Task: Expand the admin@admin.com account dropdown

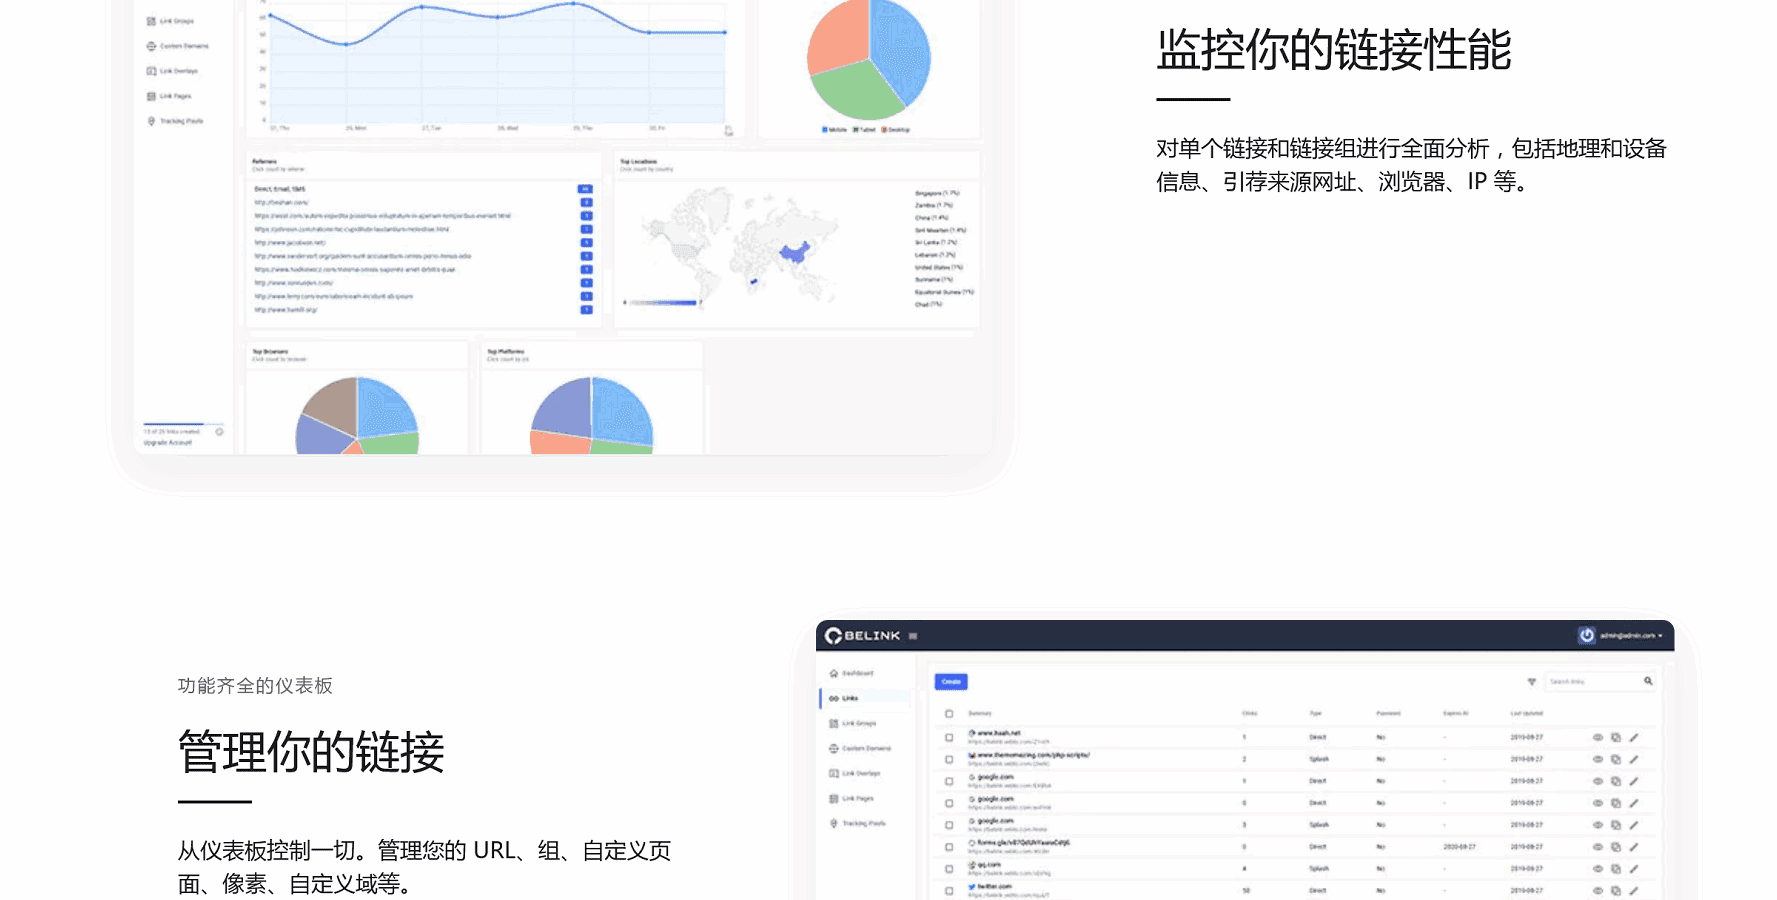Action: [x=1631, y=636]
